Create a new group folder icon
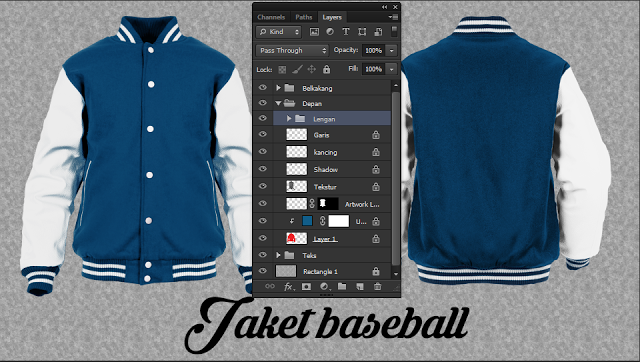This screenshot has height=362, width=640. (x=342, y=286)
